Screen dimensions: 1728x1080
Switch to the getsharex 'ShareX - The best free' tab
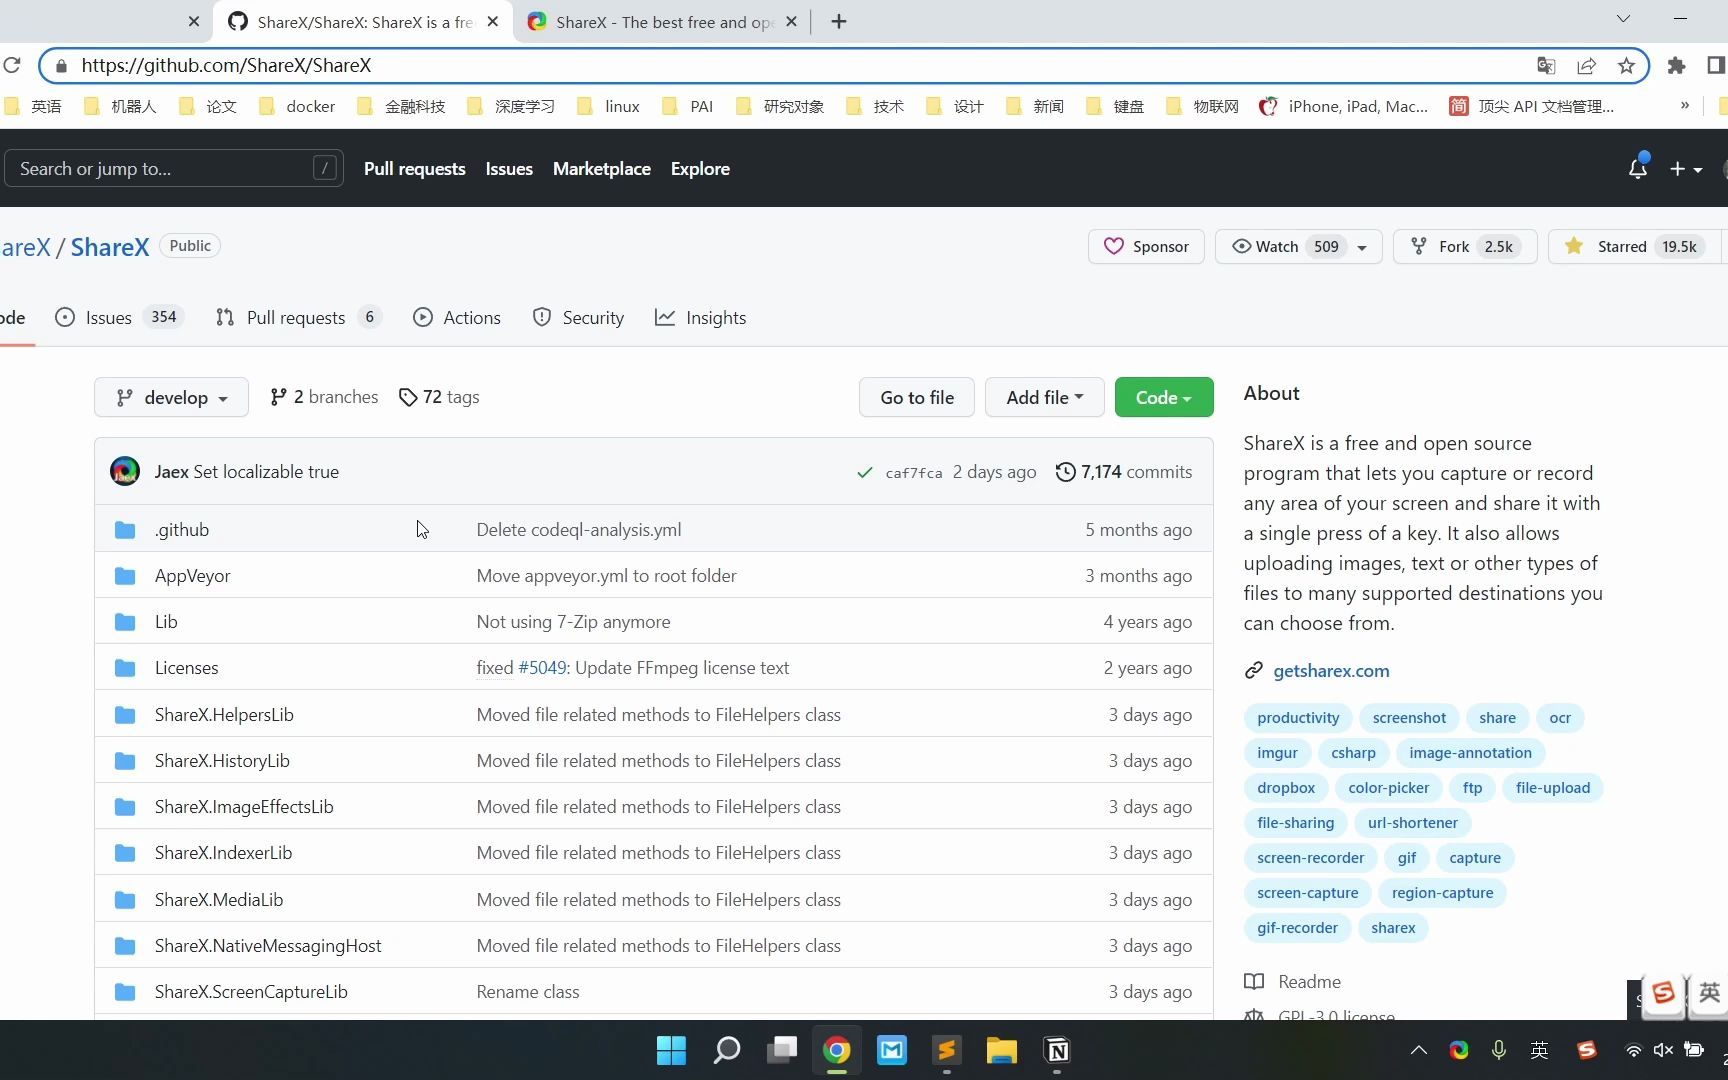click(663, 21)
